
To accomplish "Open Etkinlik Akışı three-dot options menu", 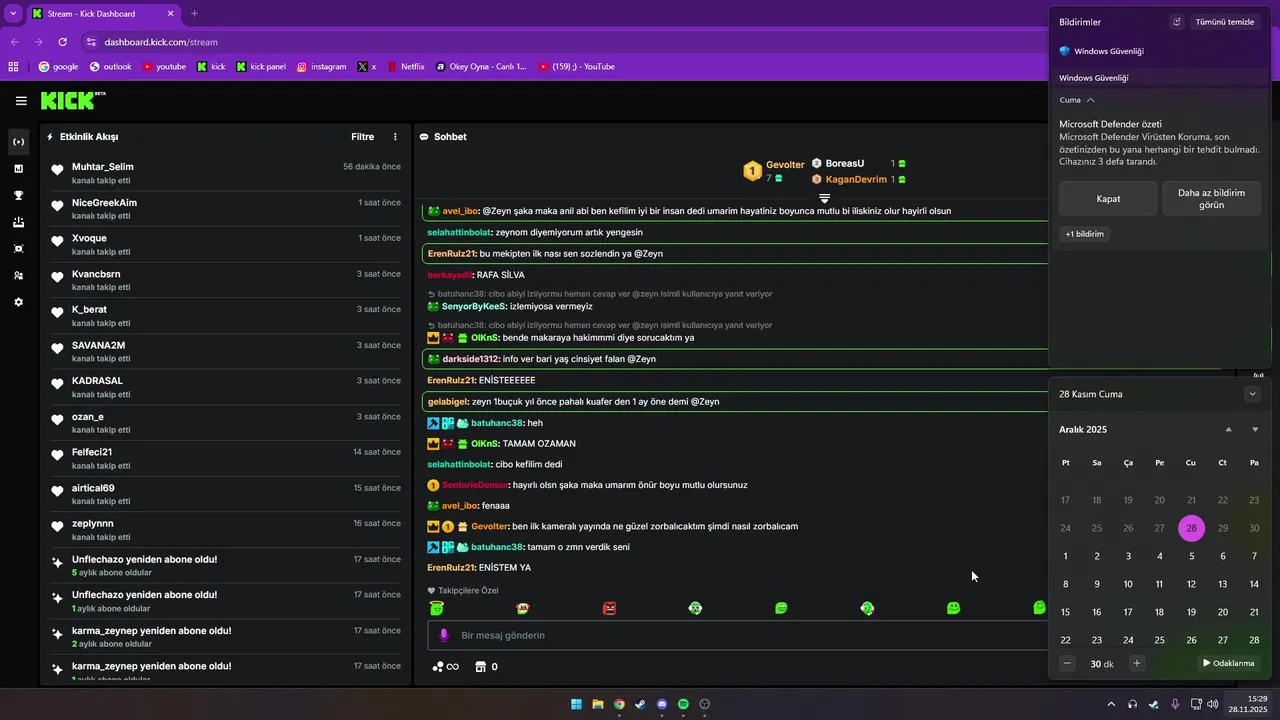I will click(x=395, y=137).
